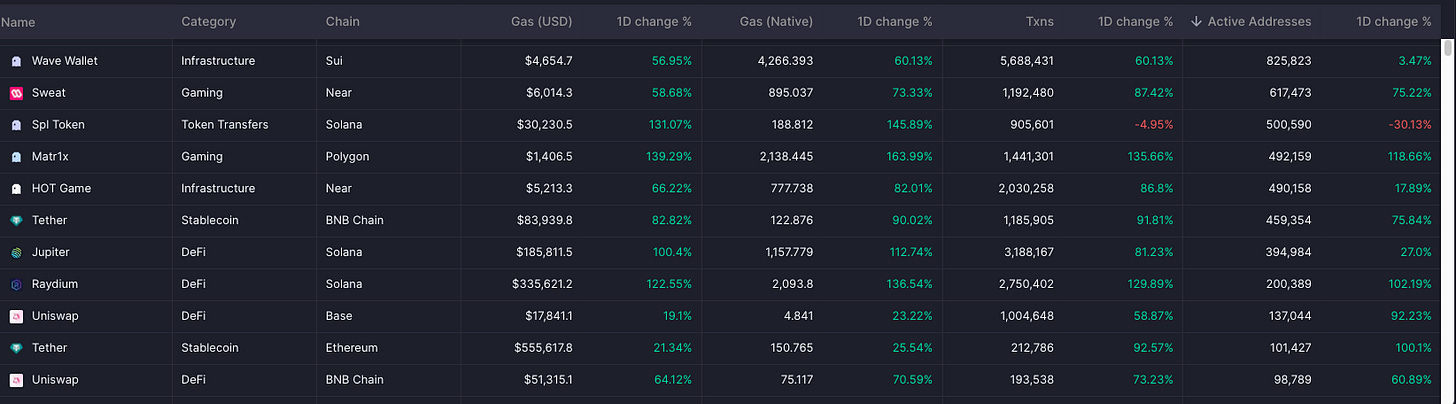
Task: Select the $30,230.5 gas value
Action: click(545, 125)
